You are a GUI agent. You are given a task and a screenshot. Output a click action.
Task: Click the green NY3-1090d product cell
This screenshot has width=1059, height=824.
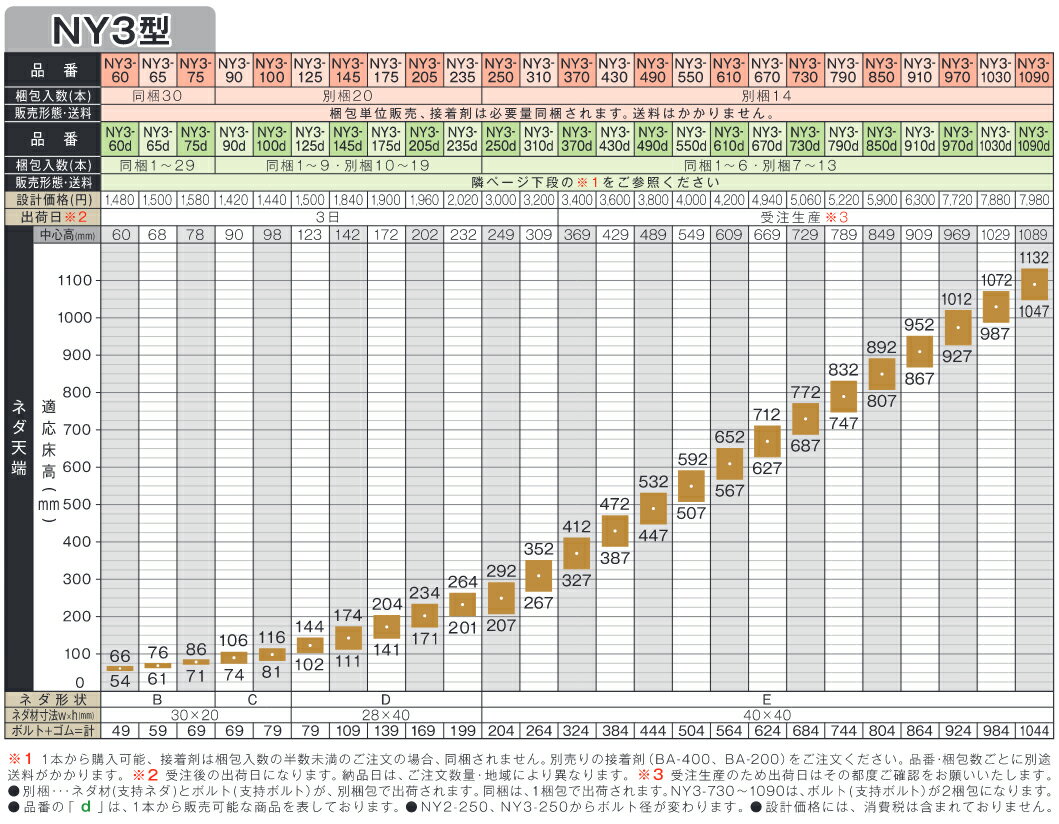click(x=1033, y=139)
